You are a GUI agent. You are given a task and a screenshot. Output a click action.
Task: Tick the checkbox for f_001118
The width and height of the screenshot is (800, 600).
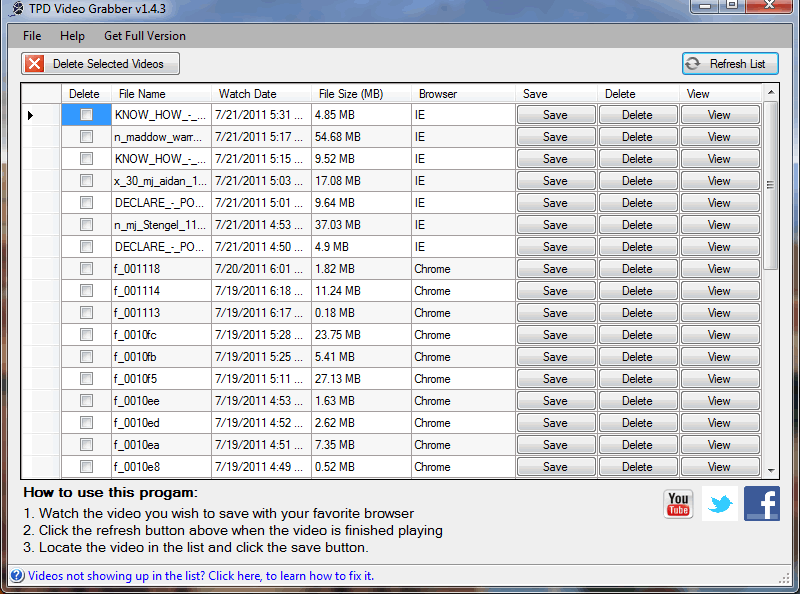coord(86,268)
